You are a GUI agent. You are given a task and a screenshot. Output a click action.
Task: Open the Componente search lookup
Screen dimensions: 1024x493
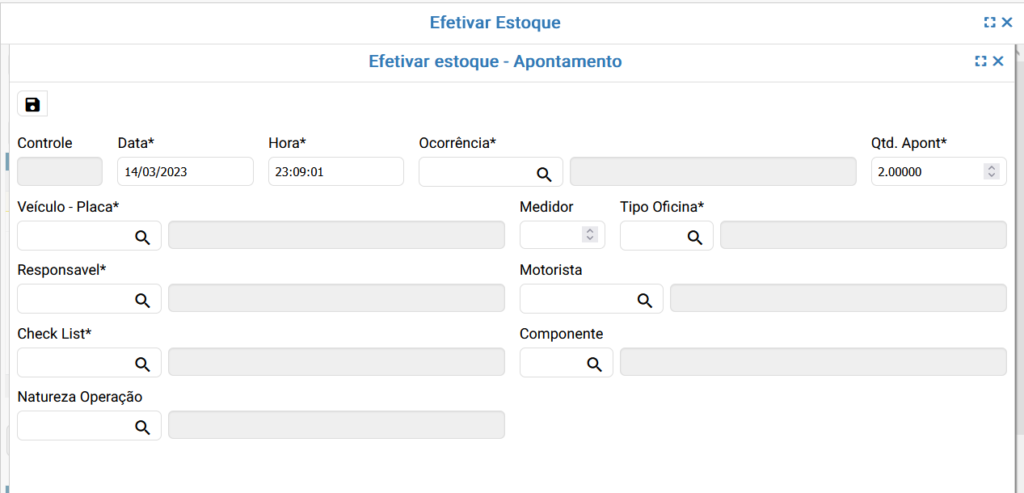point(593,364)
